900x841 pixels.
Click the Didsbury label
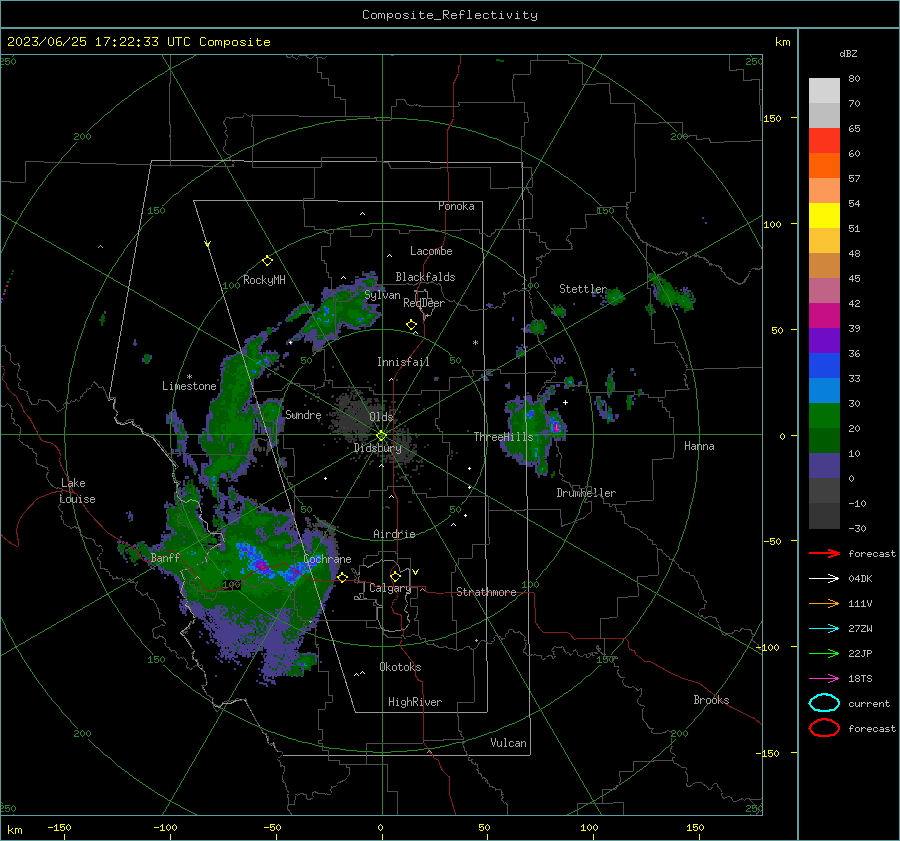[x=378, y=448]
